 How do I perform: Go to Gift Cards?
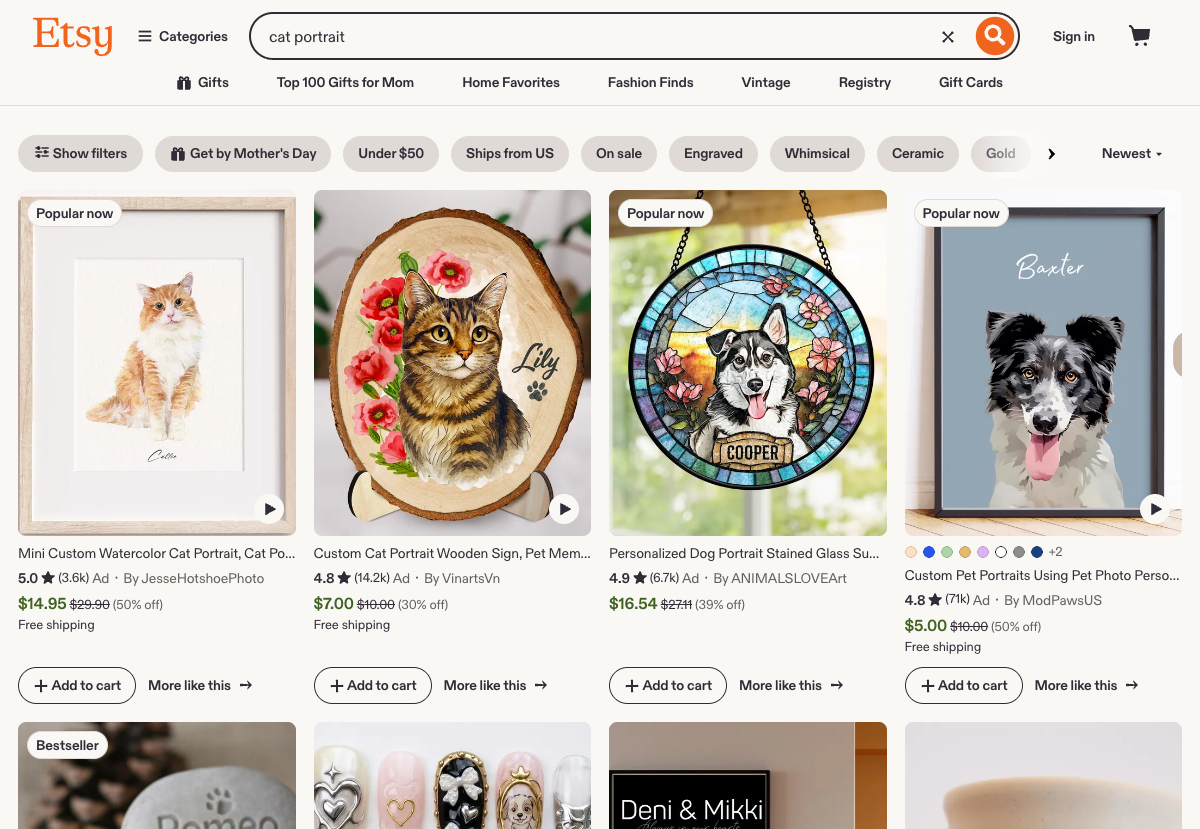pyautogui.click(x=970, y=83)
